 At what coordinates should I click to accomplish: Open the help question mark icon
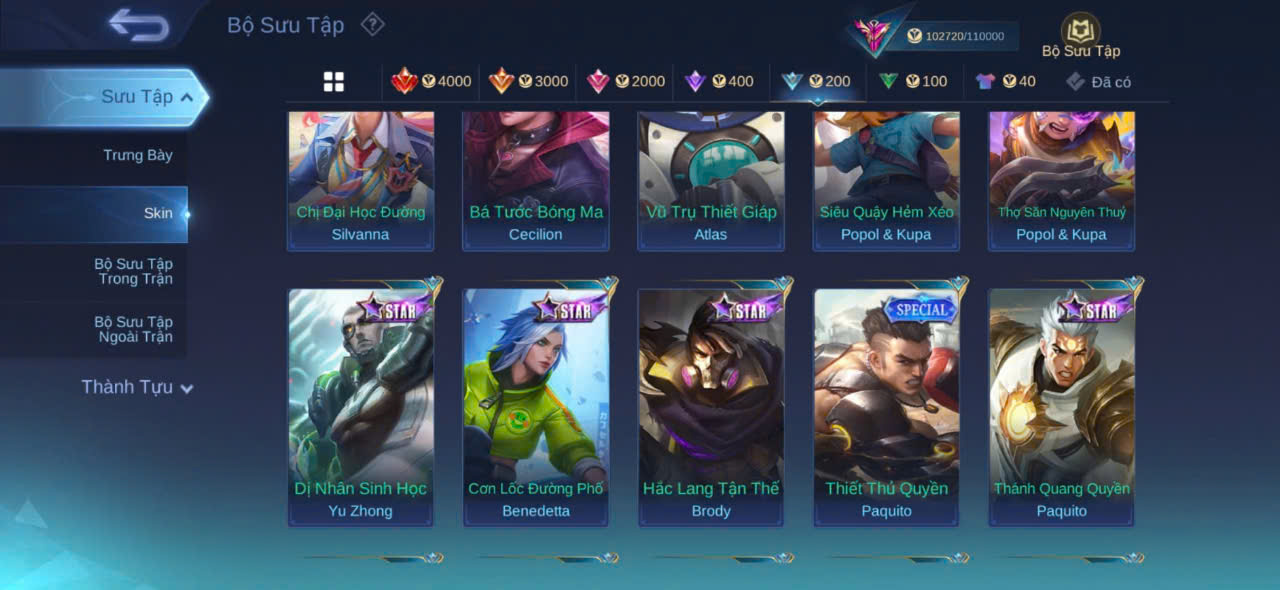click(x=372, y=24)
